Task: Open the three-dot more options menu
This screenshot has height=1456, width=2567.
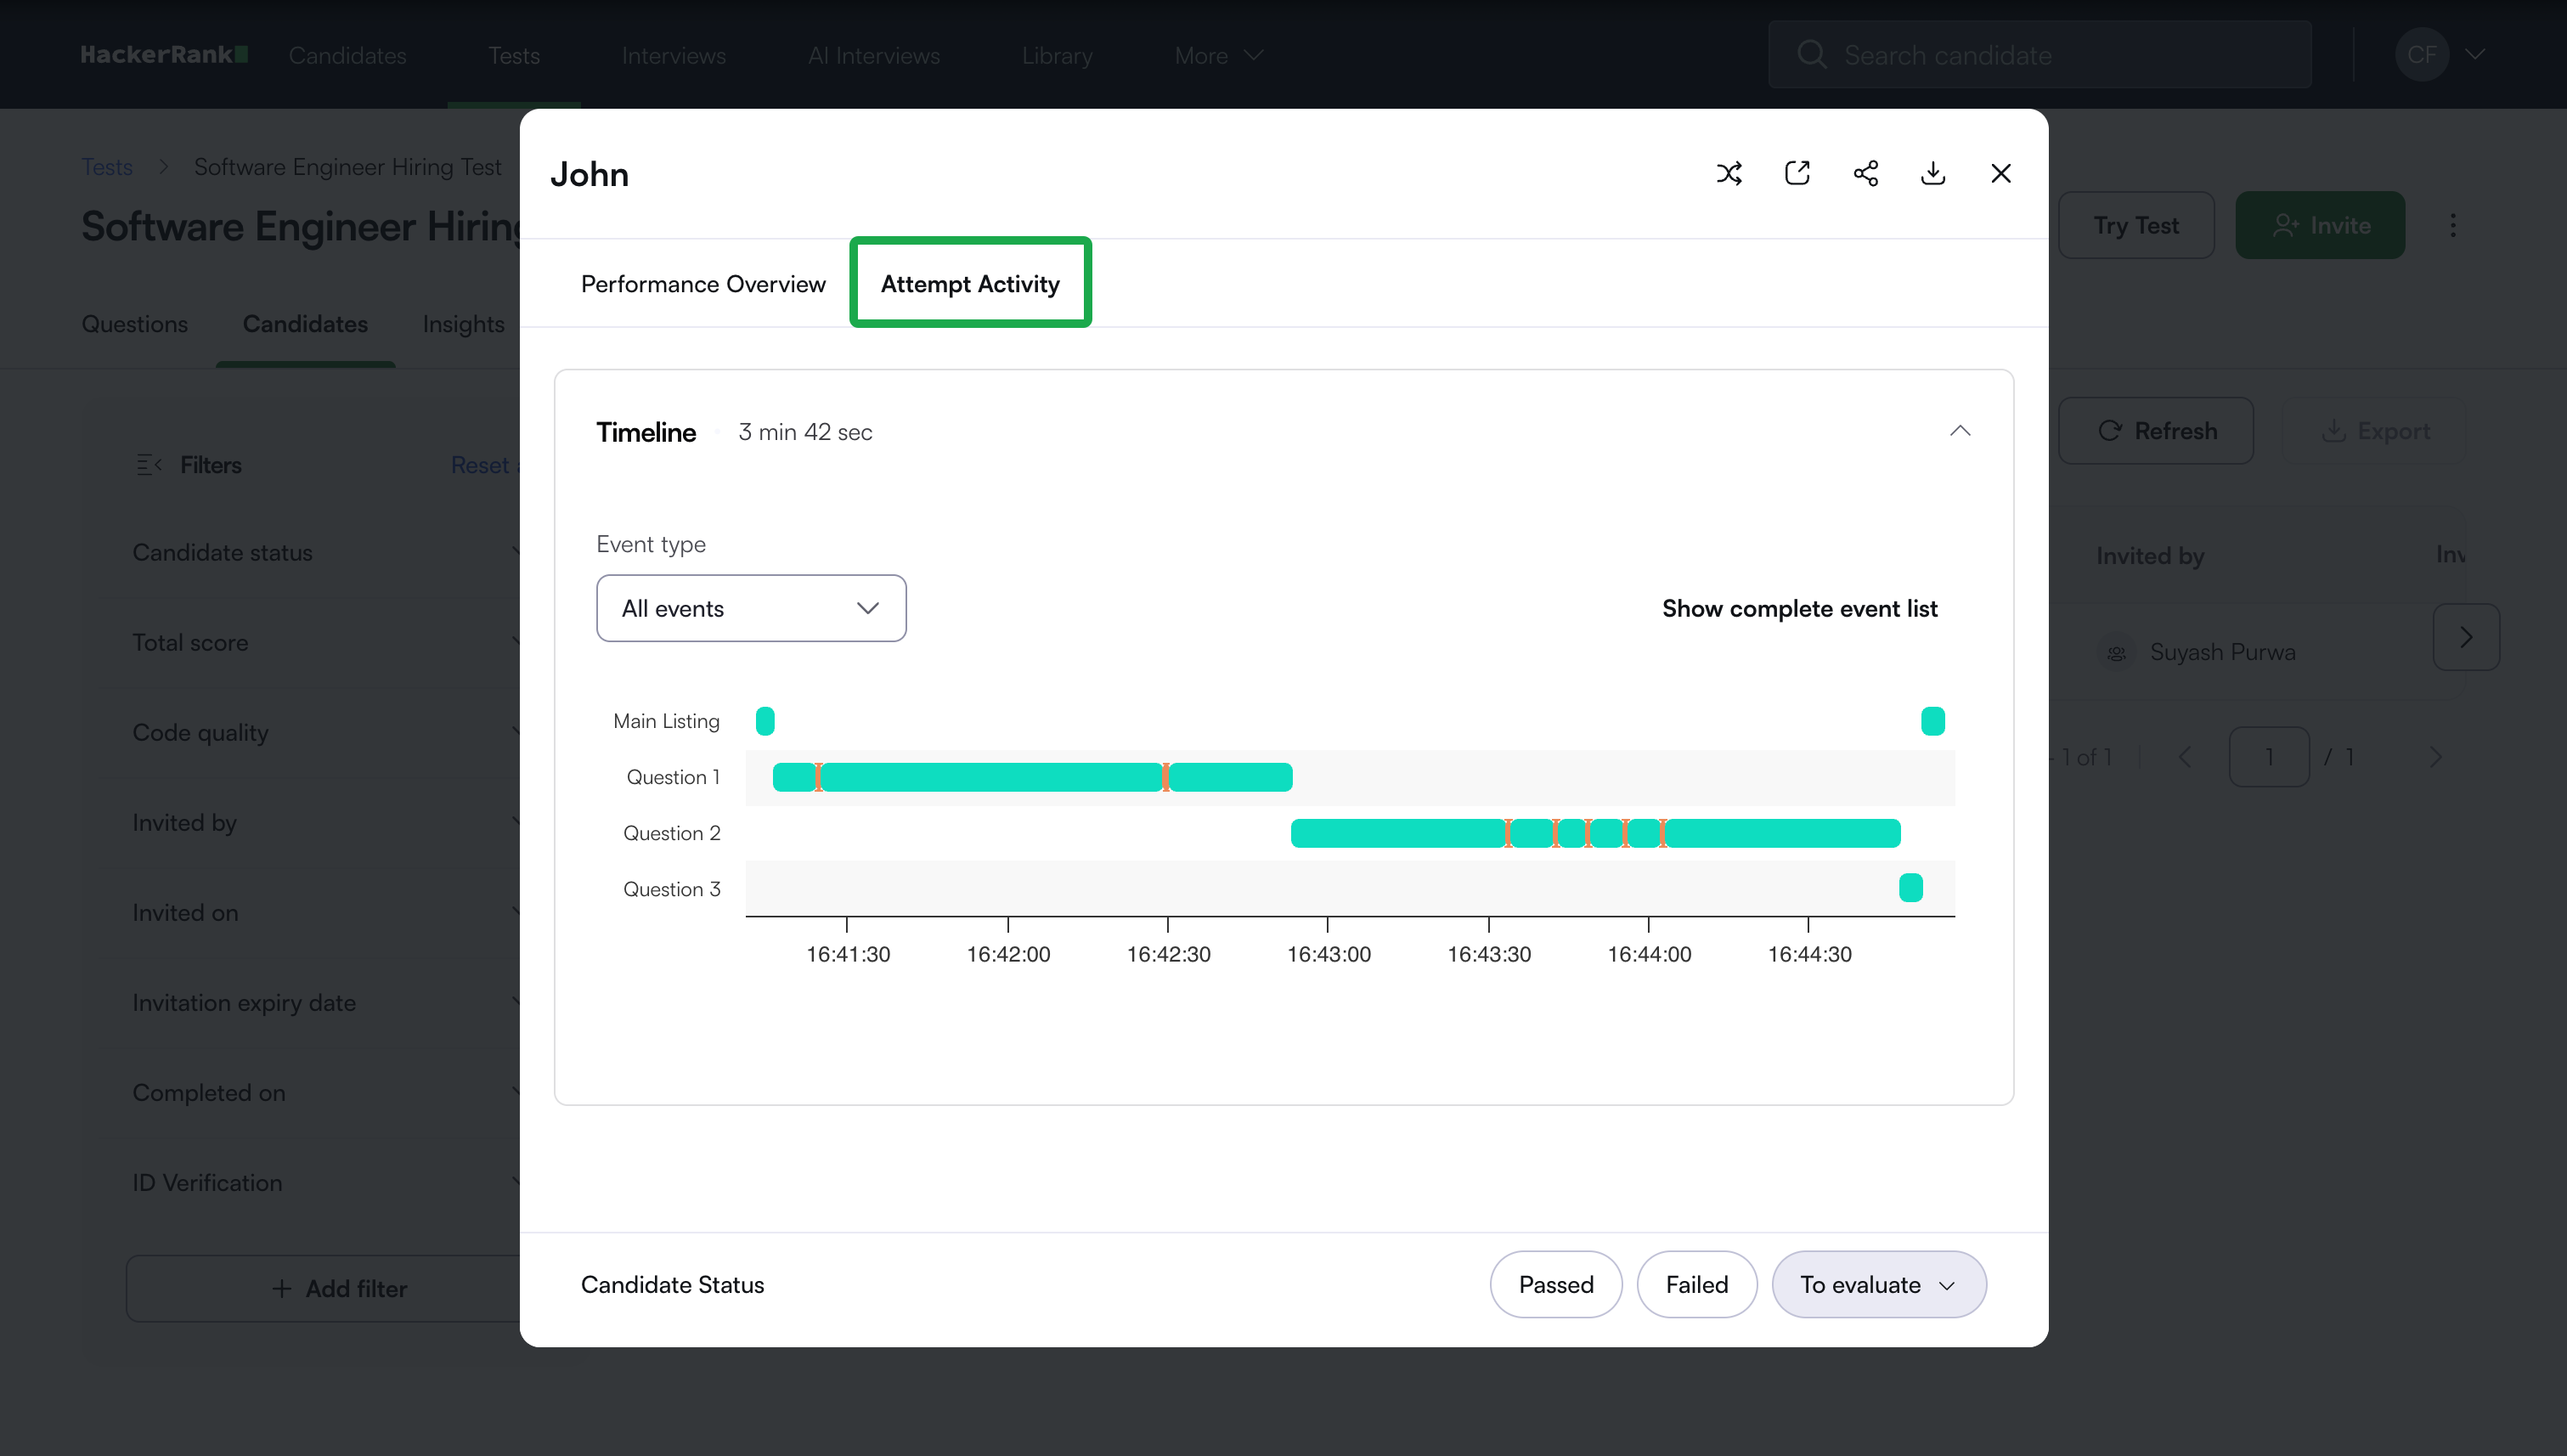Action: pos(2453,225)
